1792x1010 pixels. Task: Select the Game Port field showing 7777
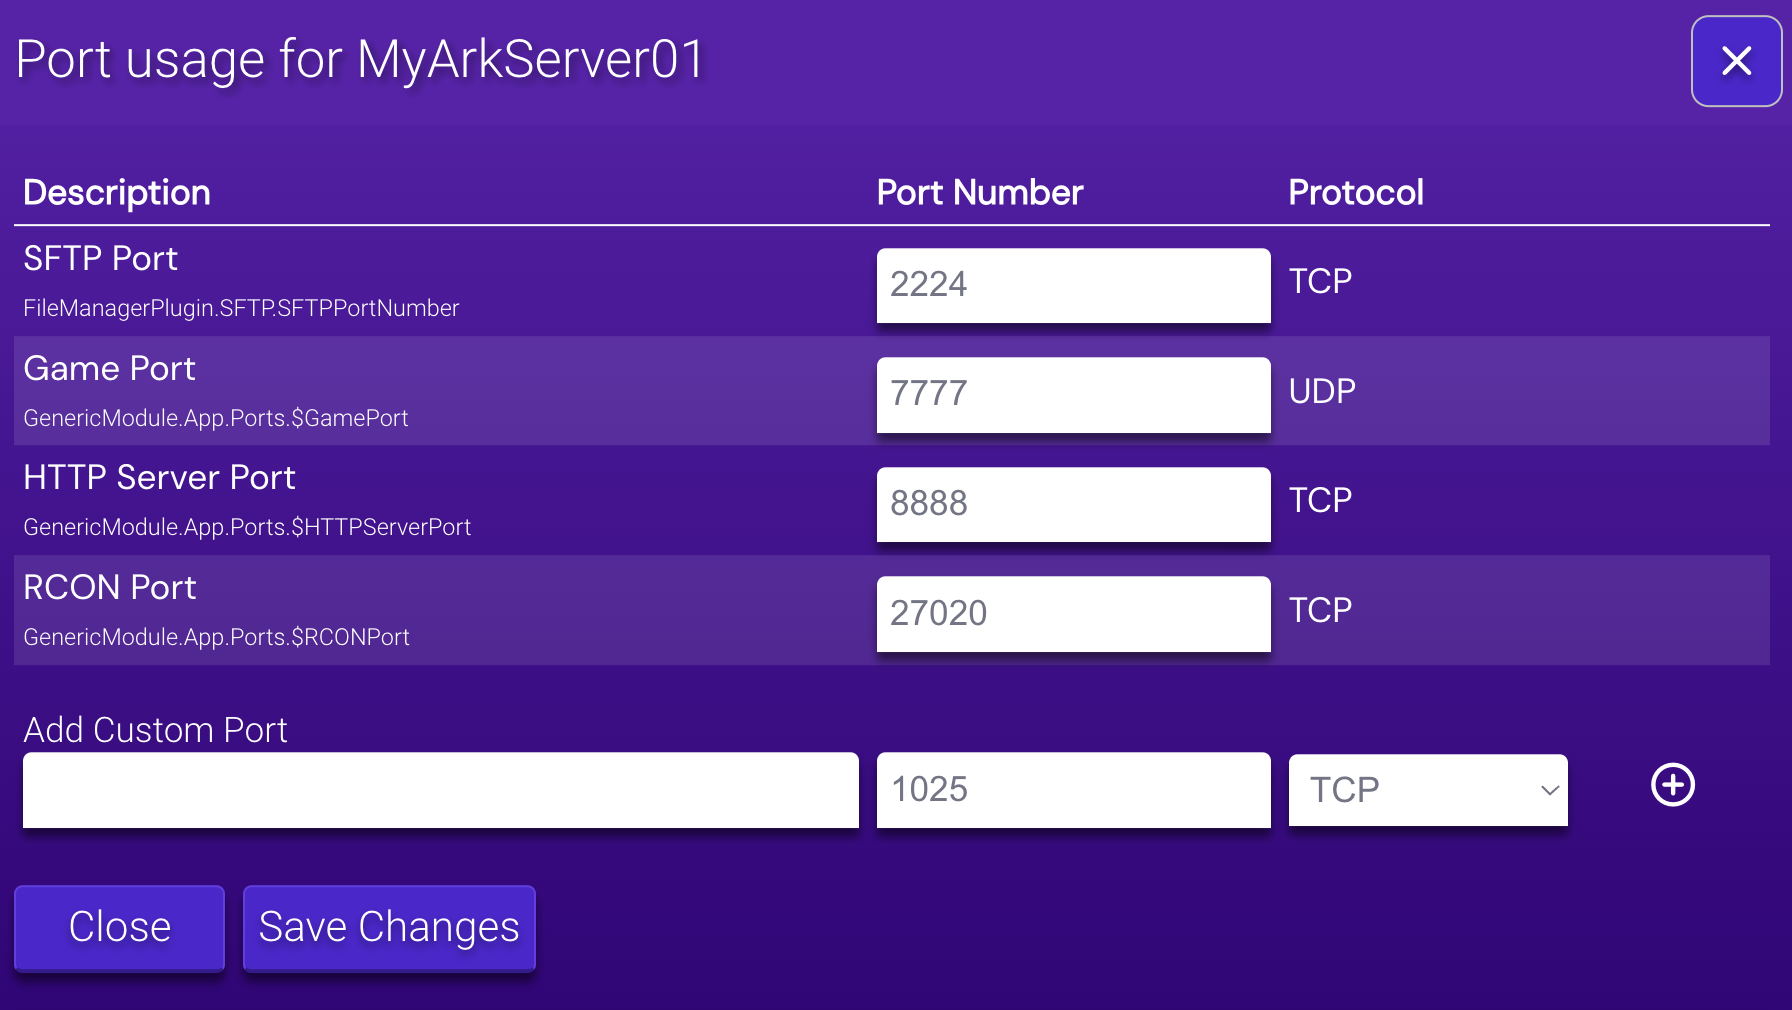pos(1072,394)
